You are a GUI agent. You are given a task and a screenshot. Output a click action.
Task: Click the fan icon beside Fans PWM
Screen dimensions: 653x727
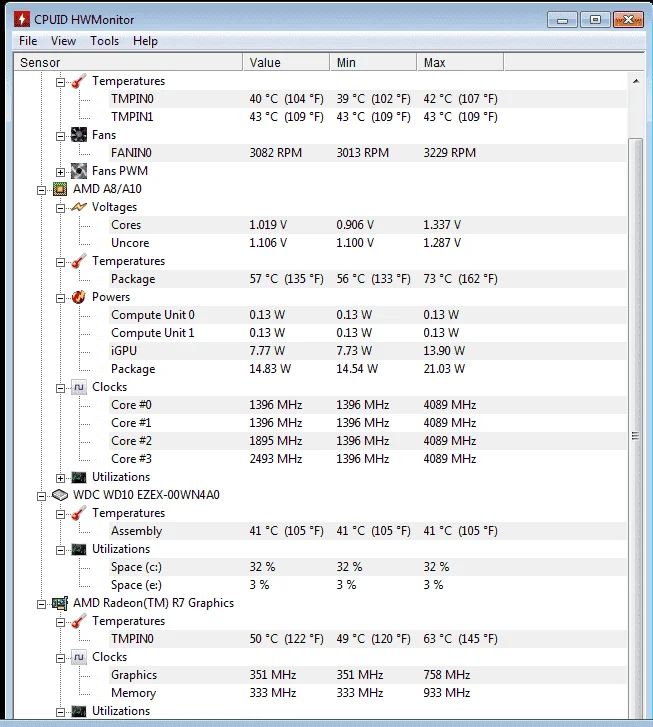pos(79,171)
